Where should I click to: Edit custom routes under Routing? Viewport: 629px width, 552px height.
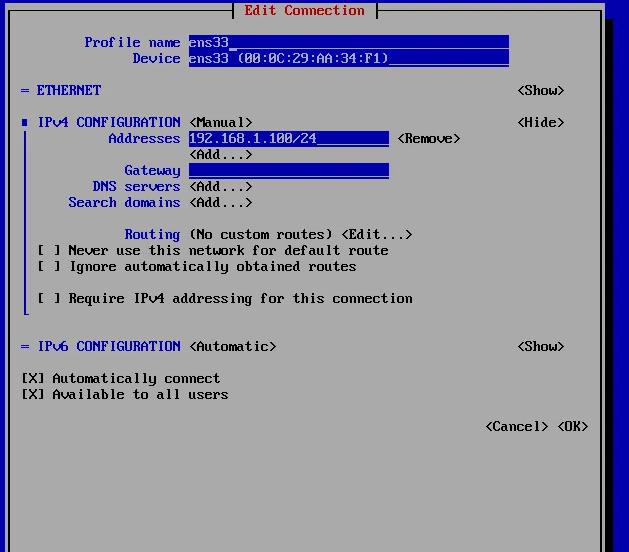click(377, 234)
